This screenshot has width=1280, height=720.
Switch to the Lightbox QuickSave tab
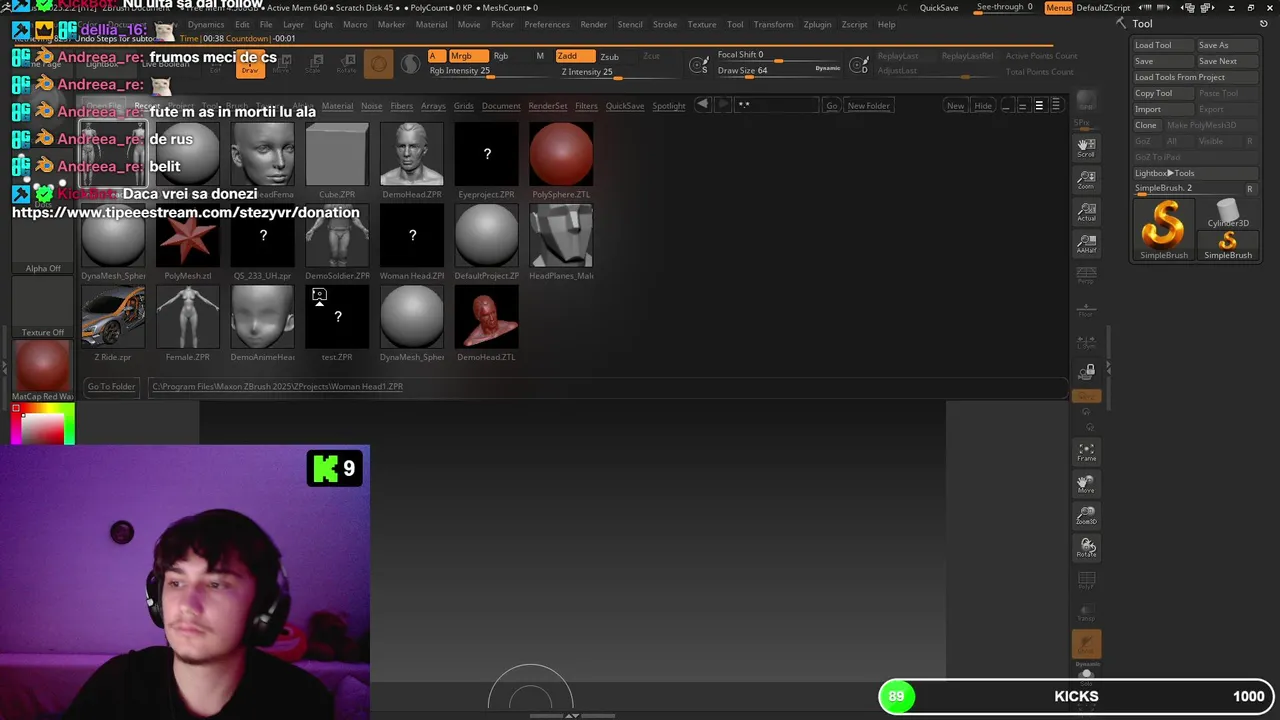625,106
